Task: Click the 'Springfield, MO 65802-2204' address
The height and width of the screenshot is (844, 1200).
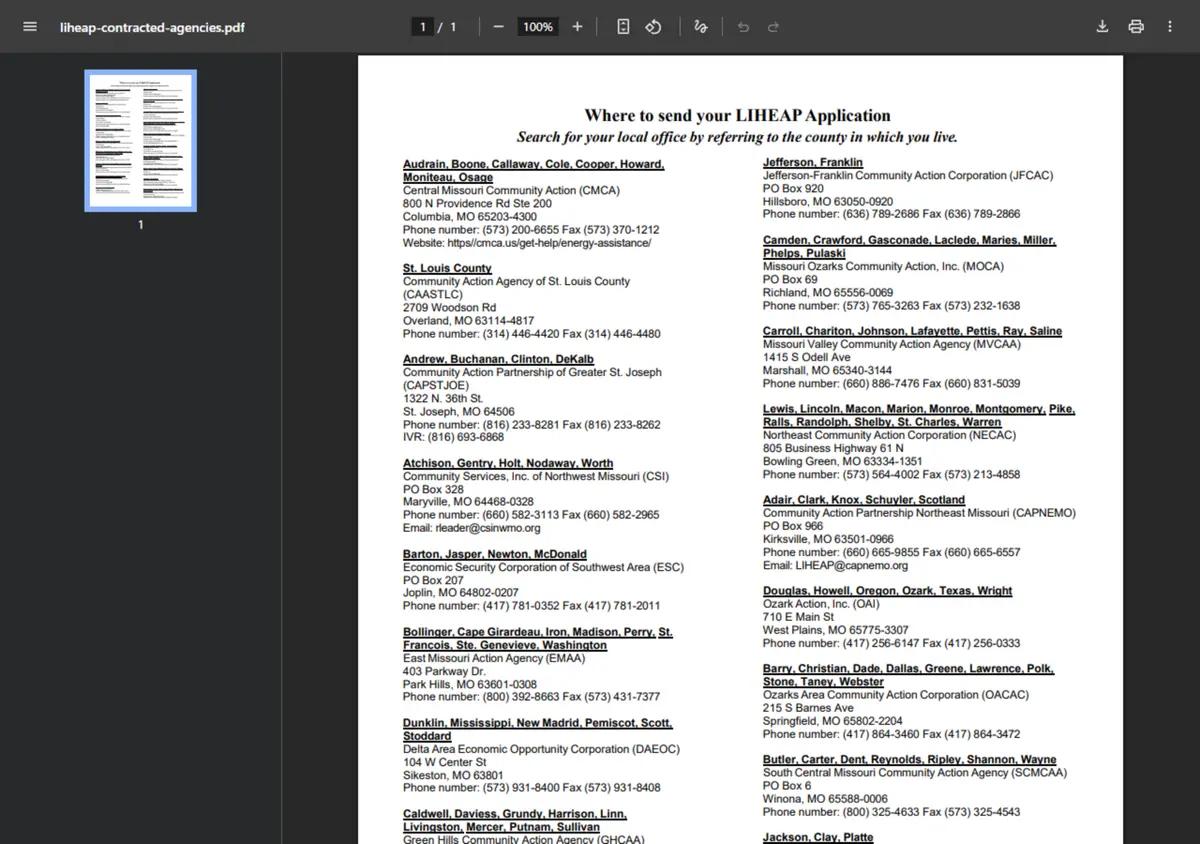Action: (832, 721)
